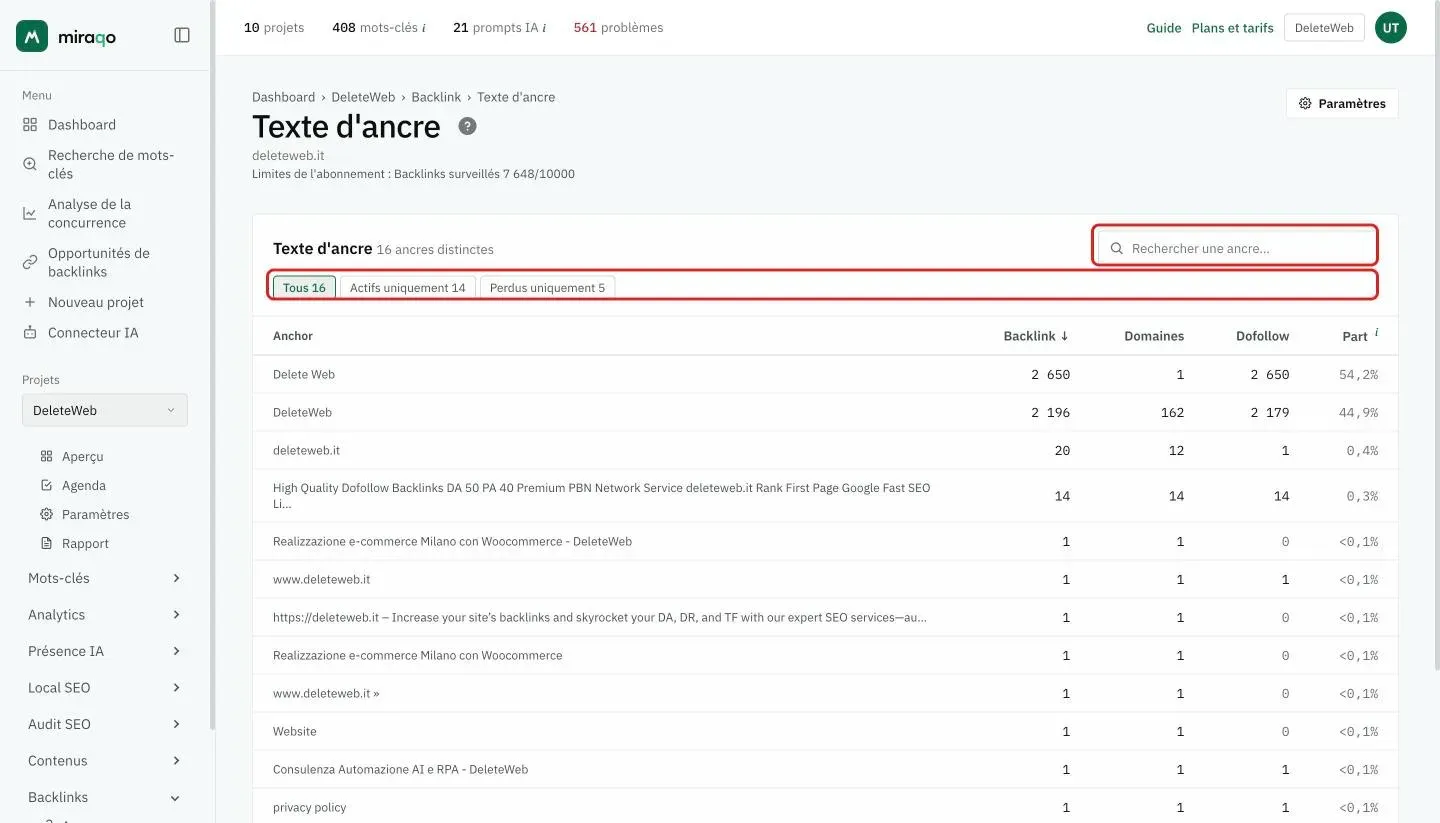1440x823 pixels.
Task: Select the Perdus uniquement 5 tab
Action: pyautogui.click(x=547, y=288)
